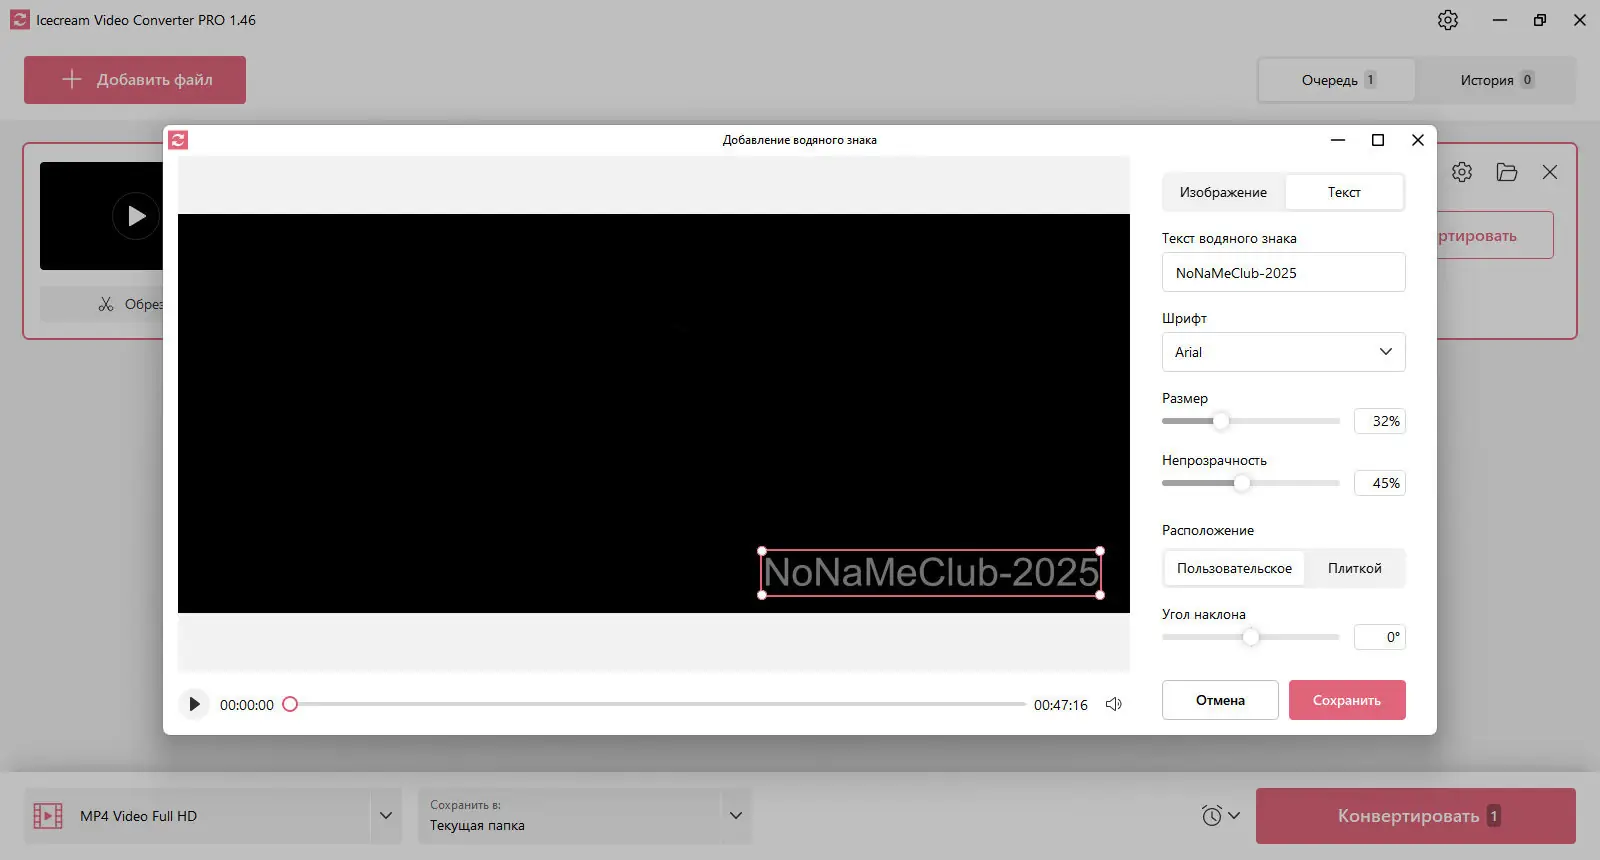Click the 32% size value field
1600x860 pixels.
coord(1380,421)
